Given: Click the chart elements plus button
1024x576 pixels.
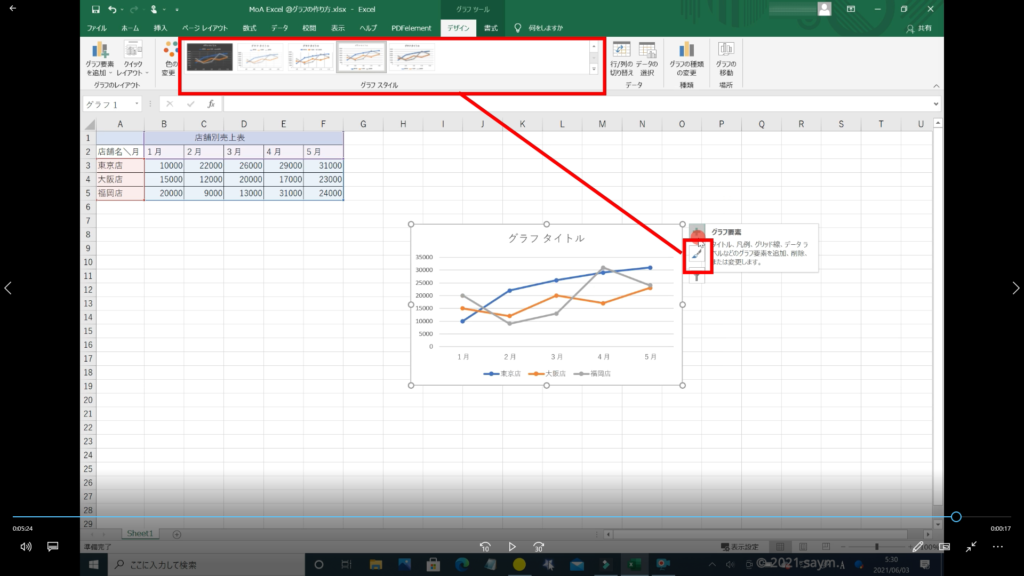Looking at the screenshot, I should click(697, 234).
